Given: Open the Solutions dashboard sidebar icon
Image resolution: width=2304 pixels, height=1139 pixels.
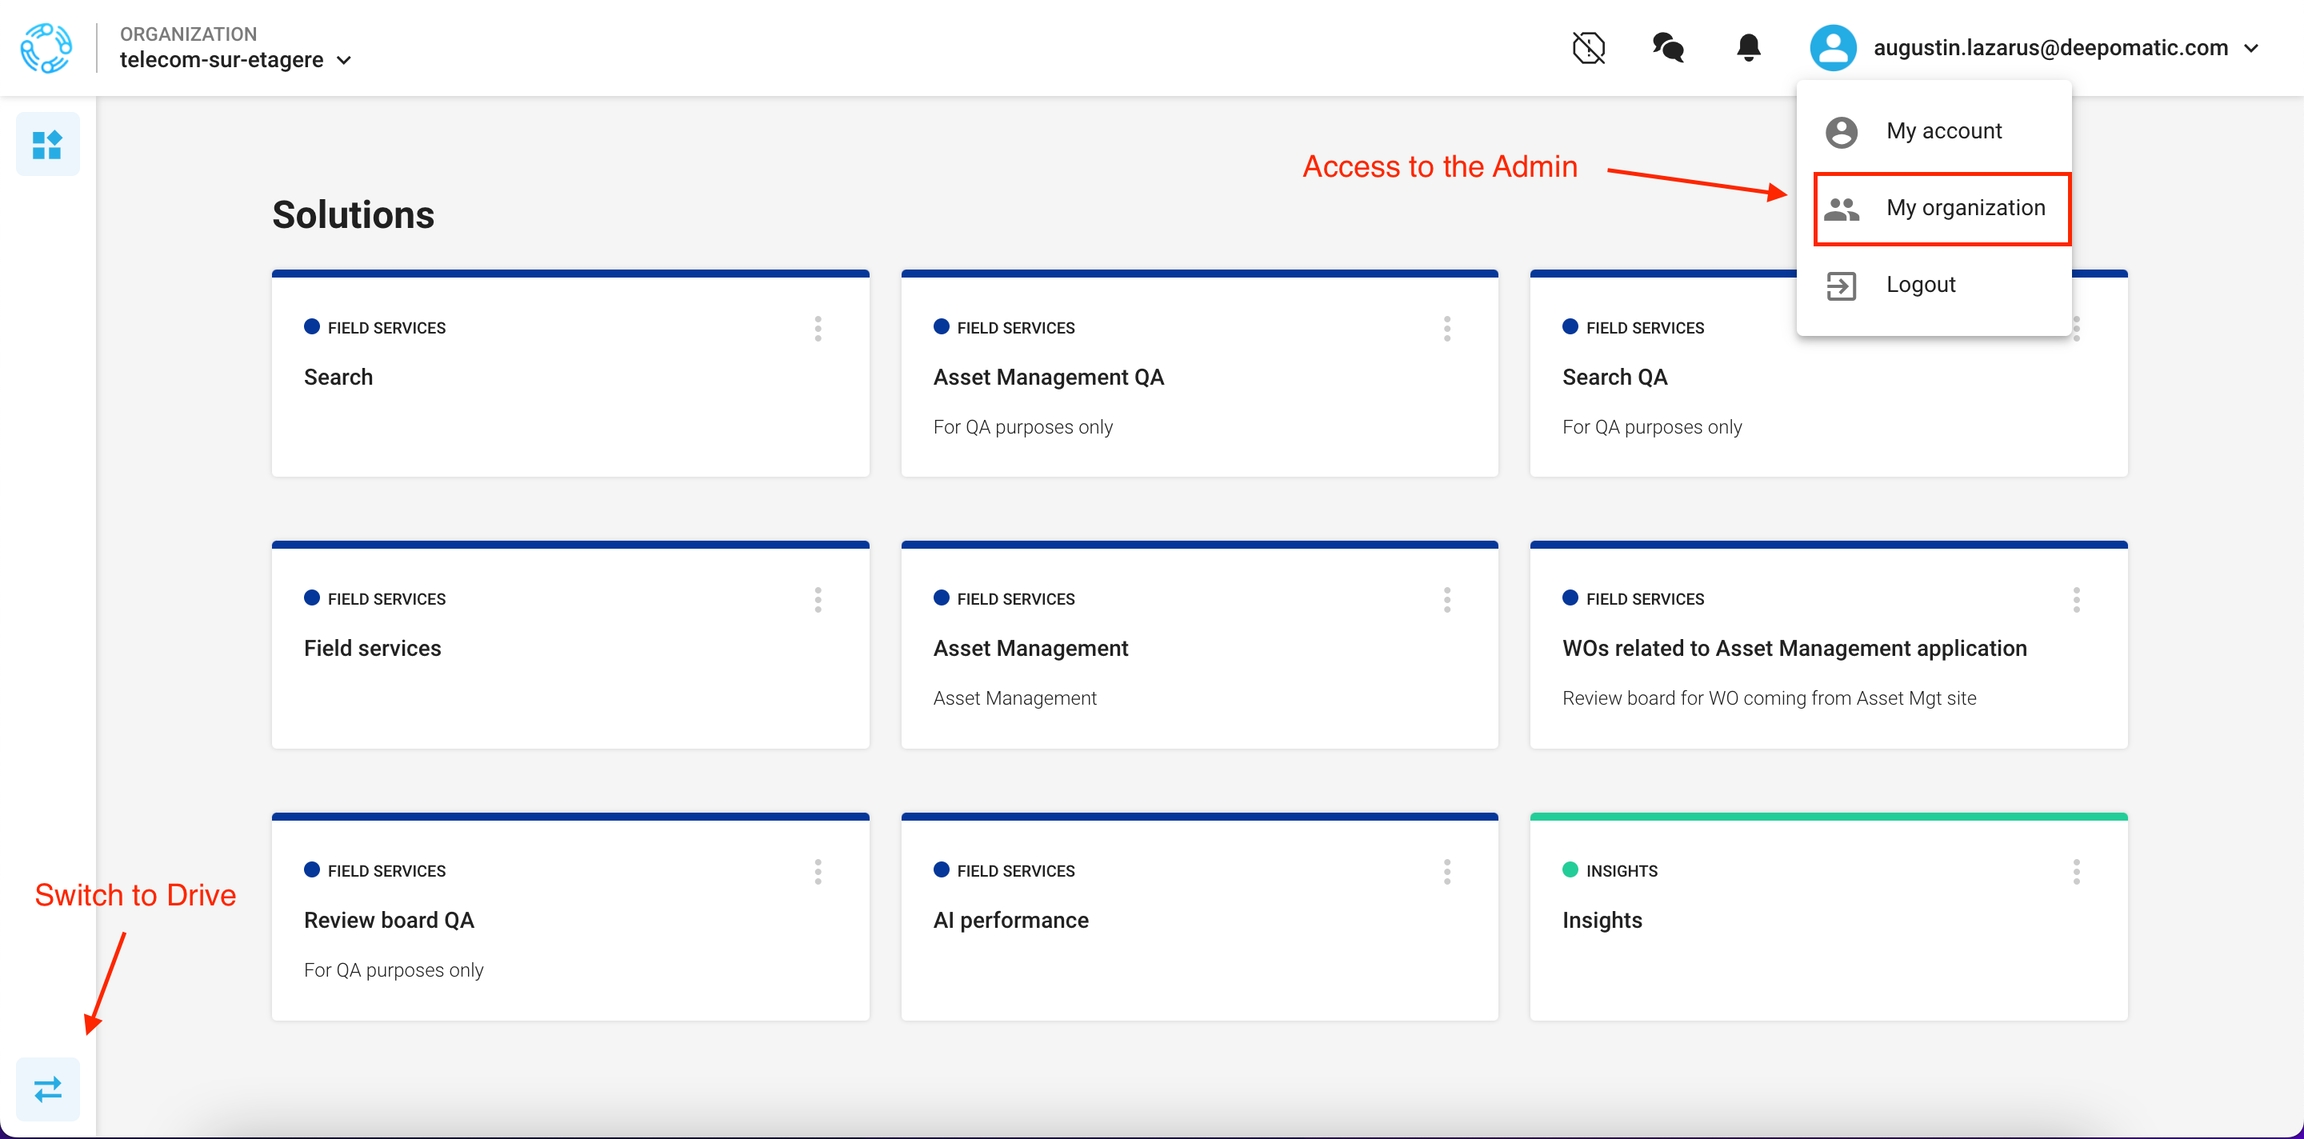Looking at the screenshot, I should point(47,145).
